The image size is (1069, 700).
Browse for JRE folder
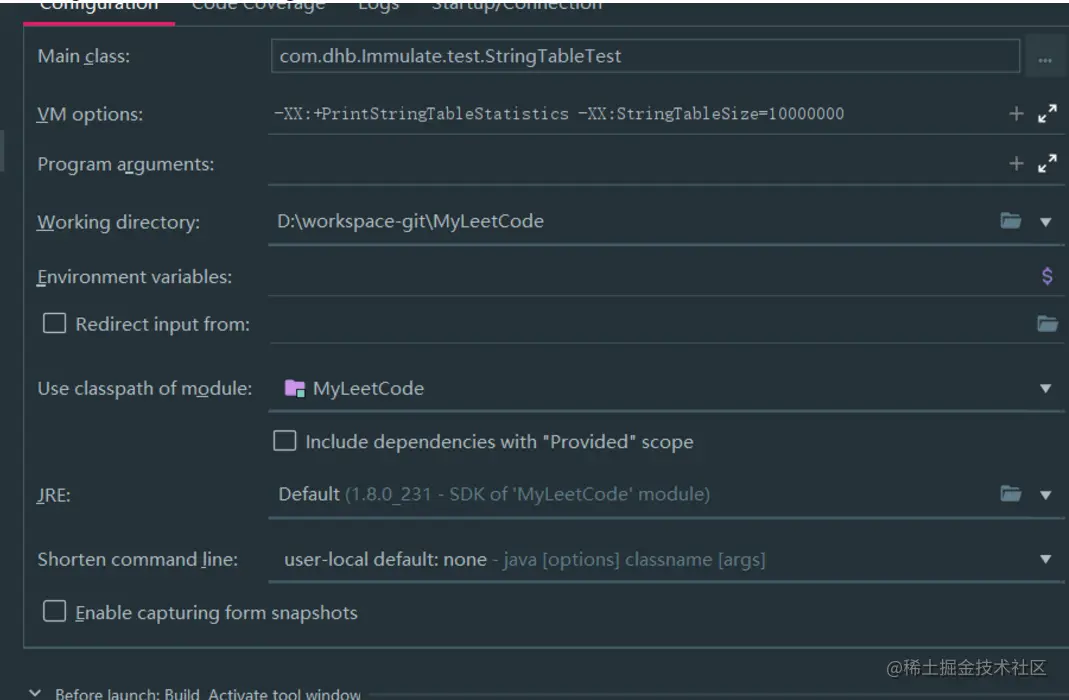(1010, 493)
